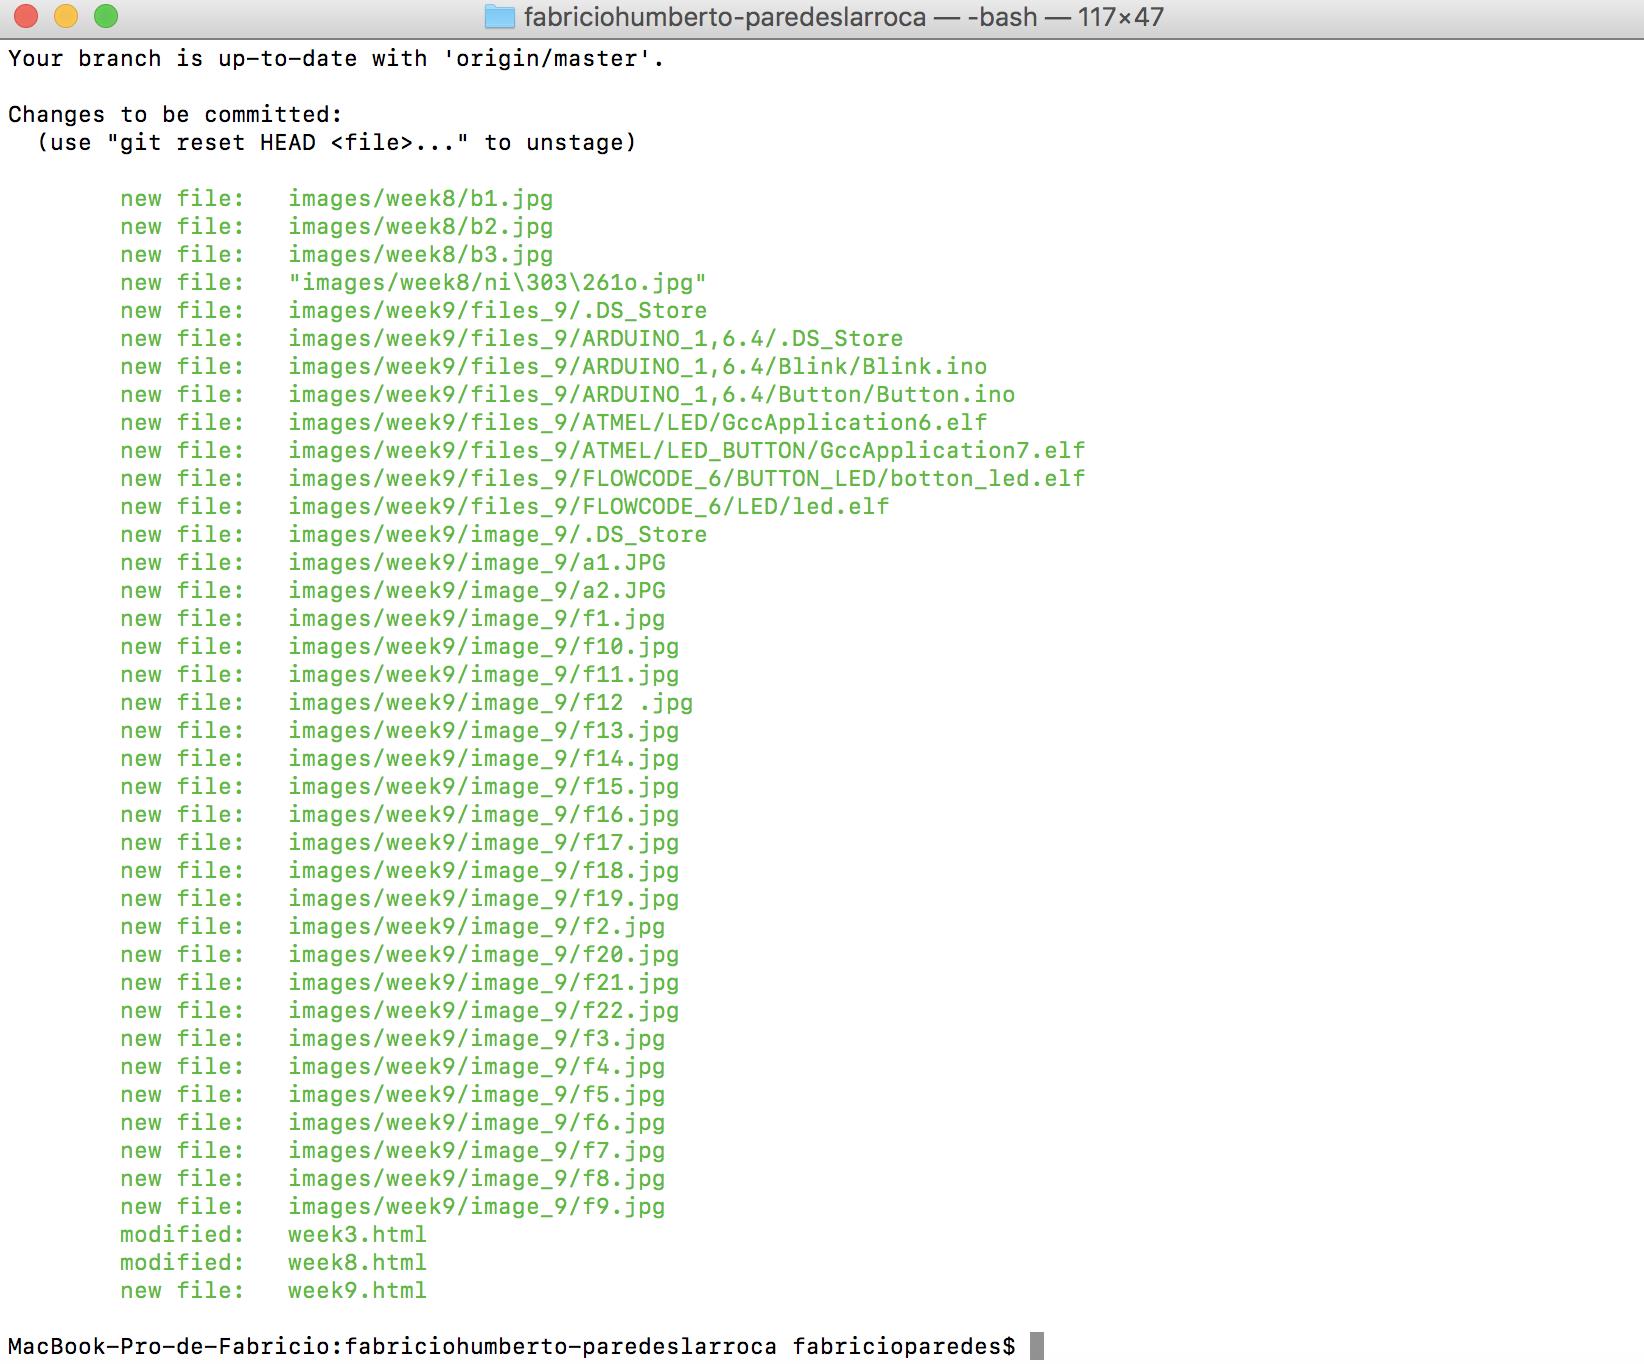Click the image_9/f1.jpg path
The height and width of the screenshot is (1364, 1644).
coord(477,619)
